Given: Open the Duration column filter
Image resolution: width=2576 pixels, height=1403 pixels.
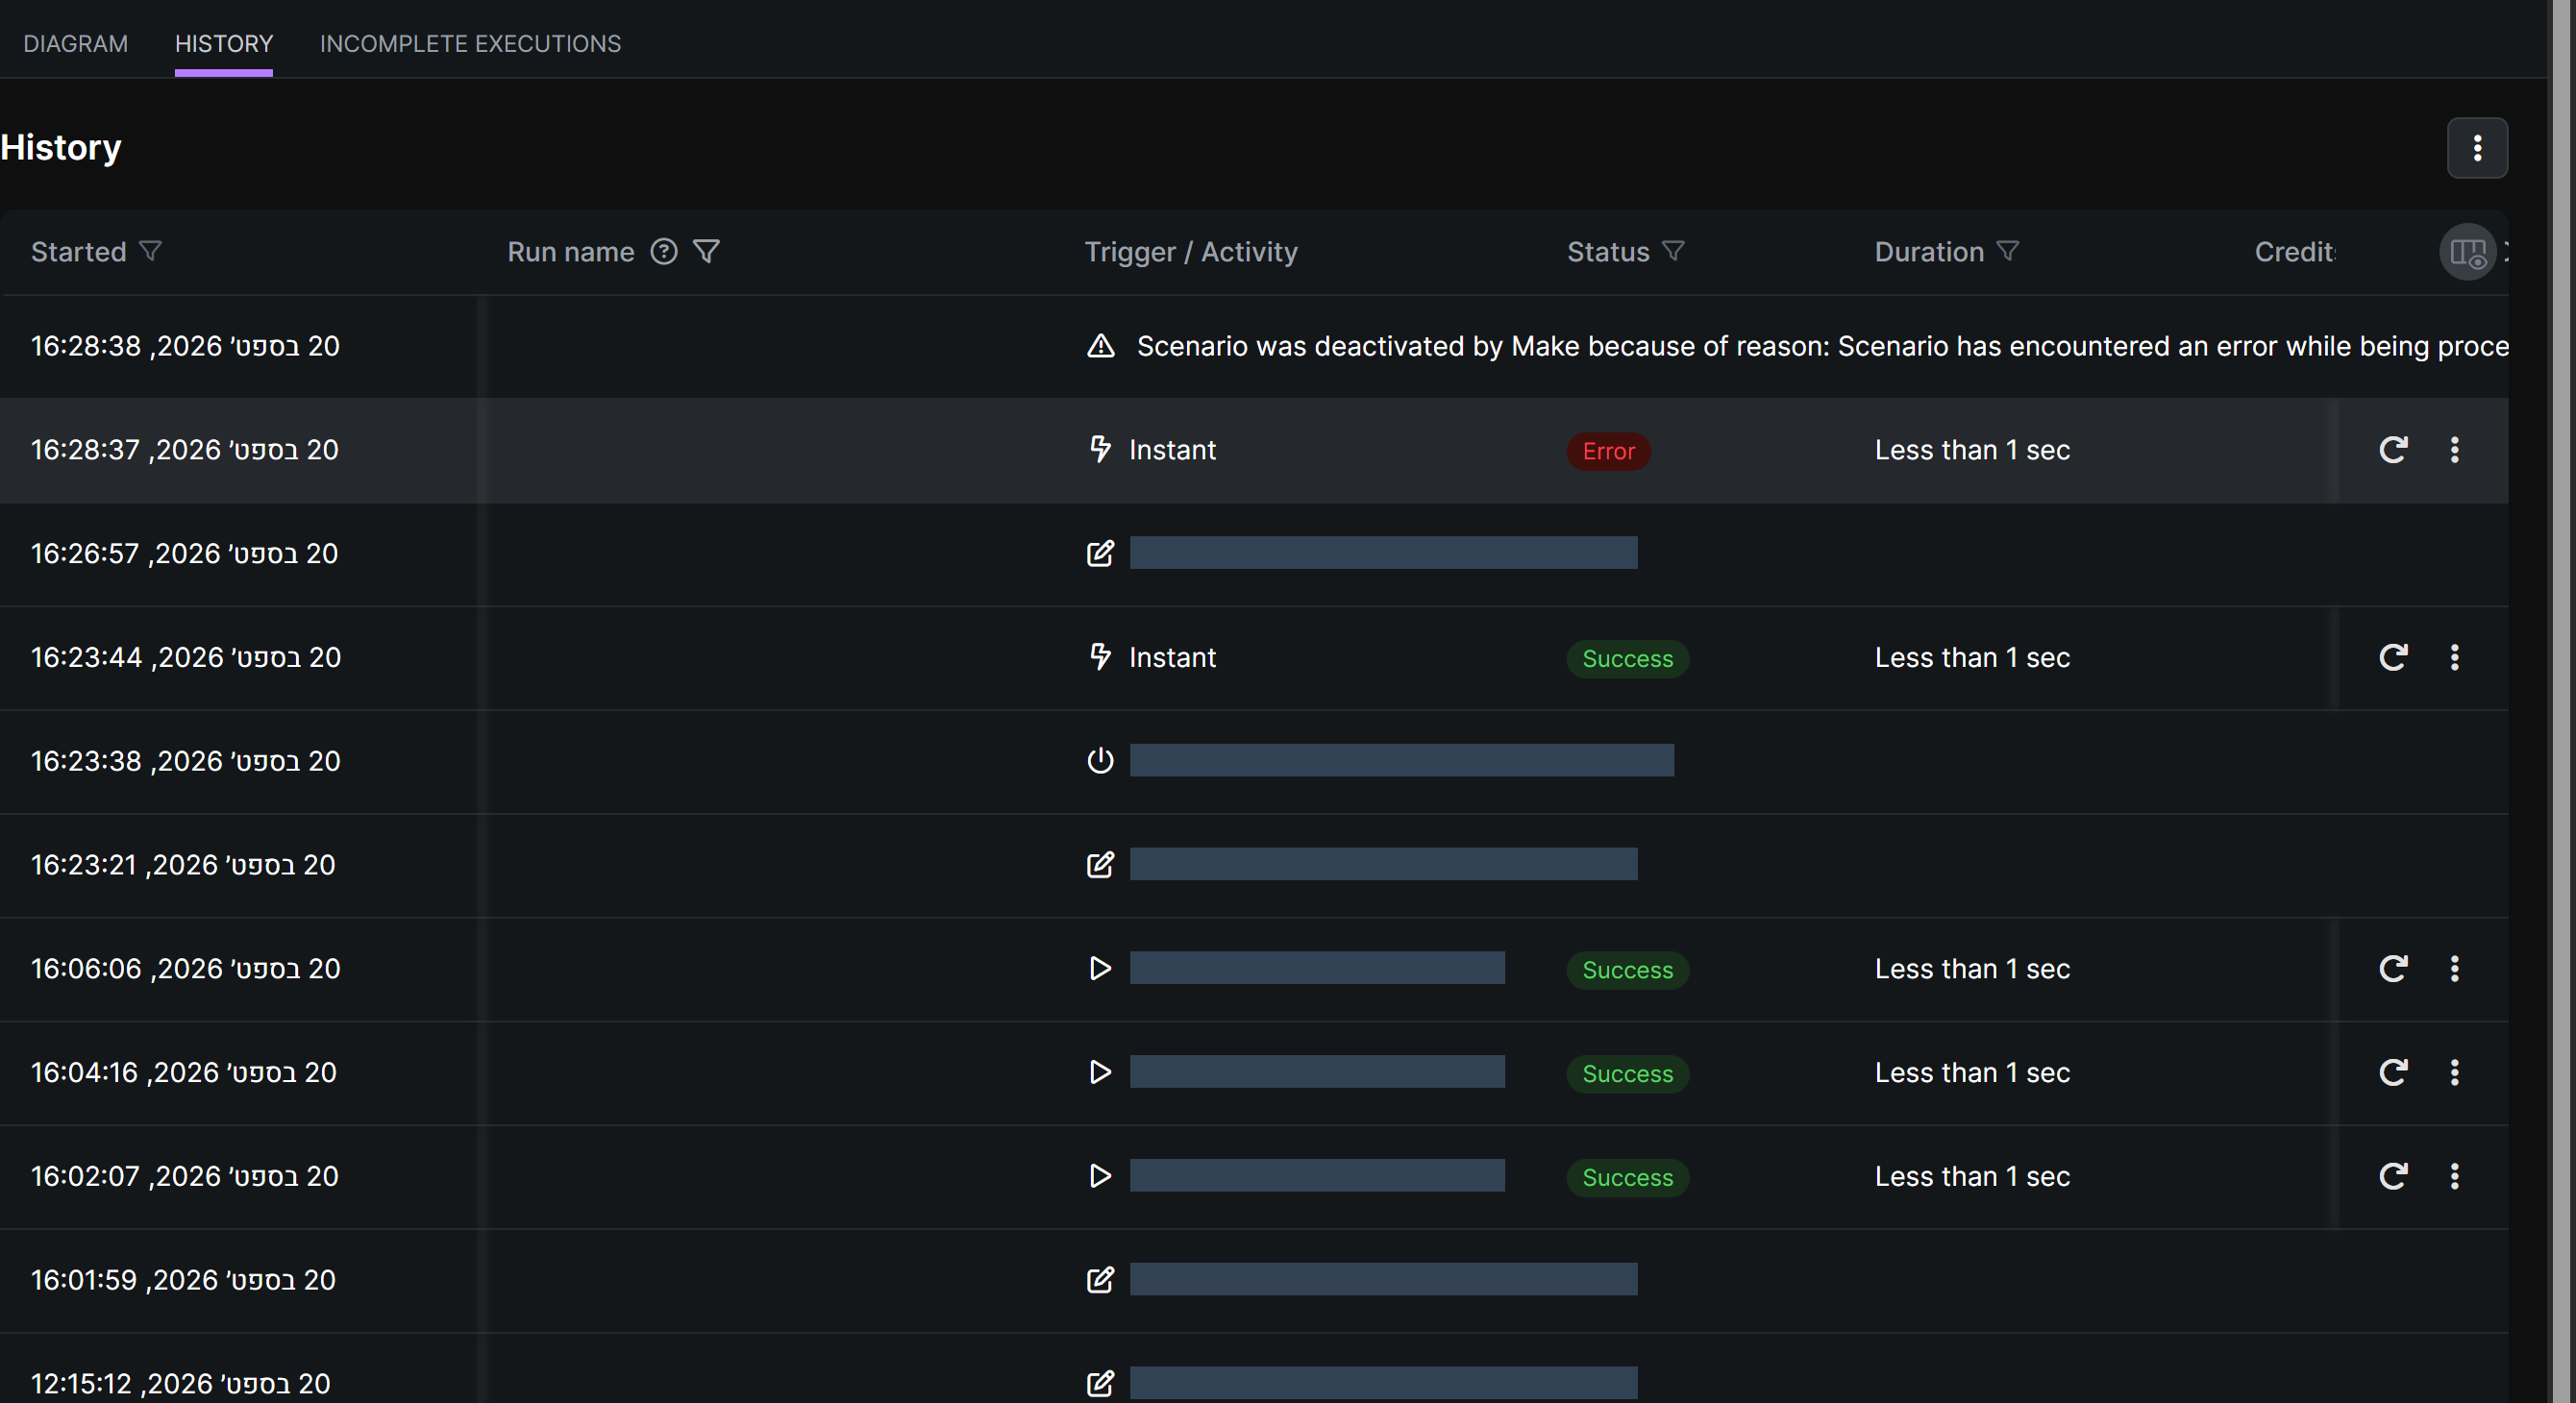Looking at the screenshot, I should (x=2008, y=251).
